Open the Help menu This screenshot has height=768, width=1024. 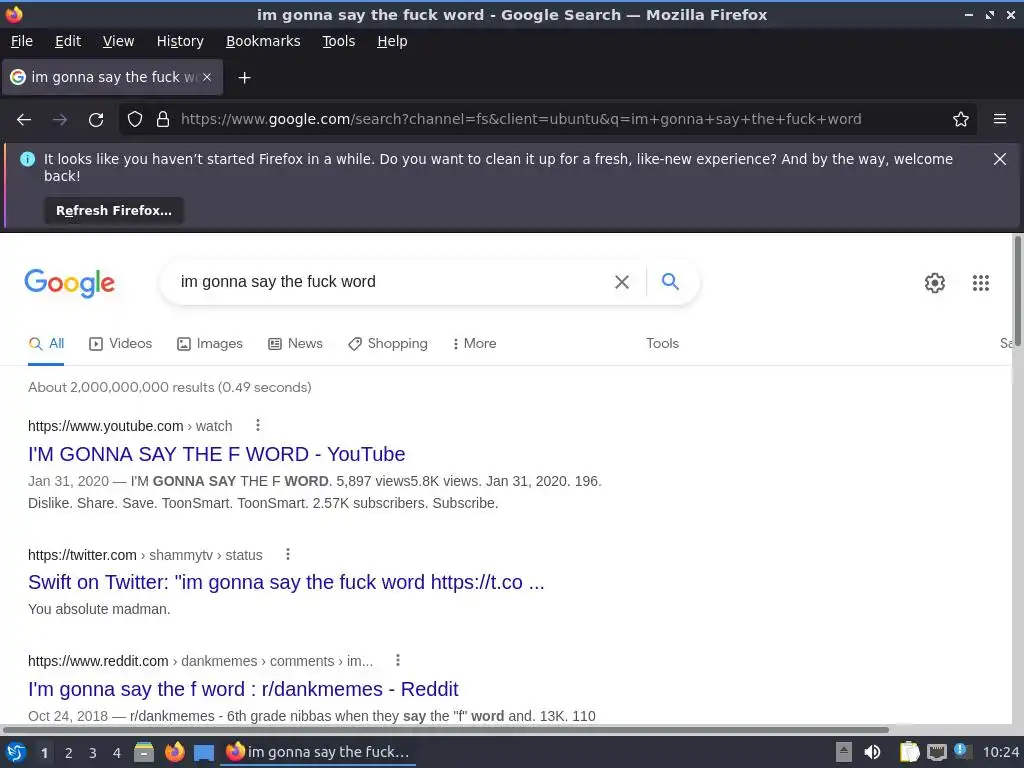392,41
